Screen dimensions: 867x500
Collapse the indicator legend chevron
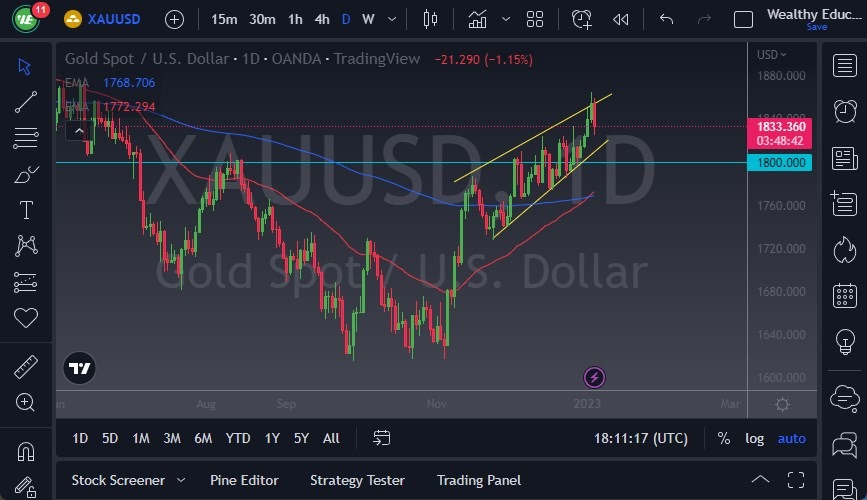click(x=79, y=131)
